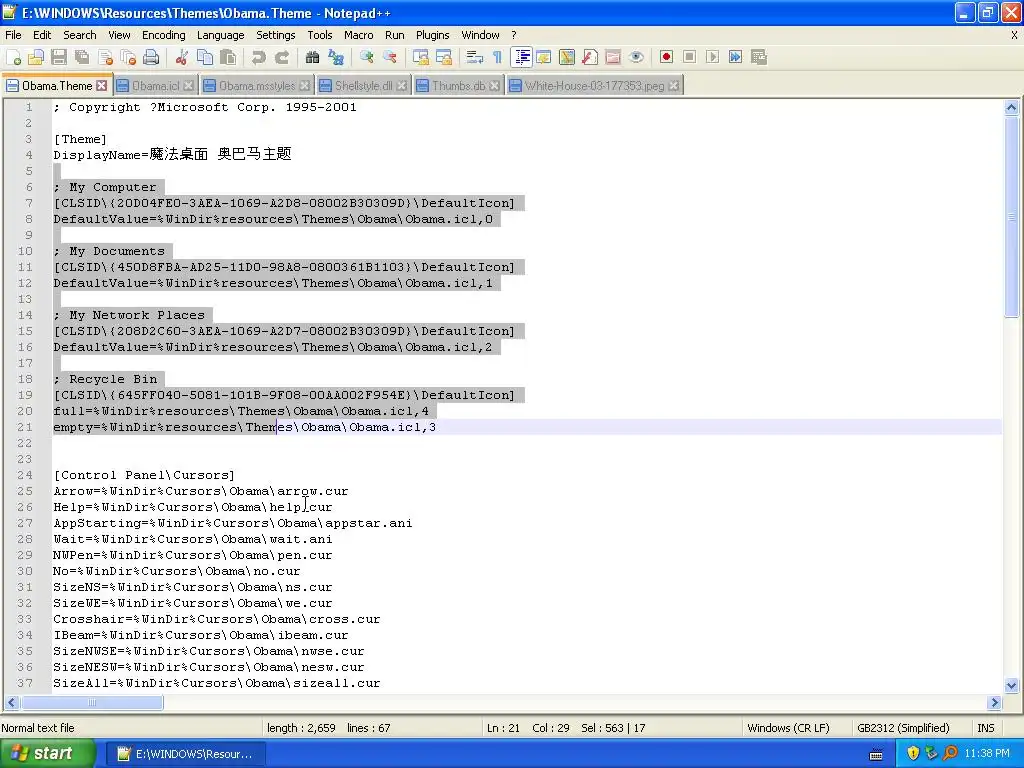Open Find with the binoculars icon

coord(312,57)
